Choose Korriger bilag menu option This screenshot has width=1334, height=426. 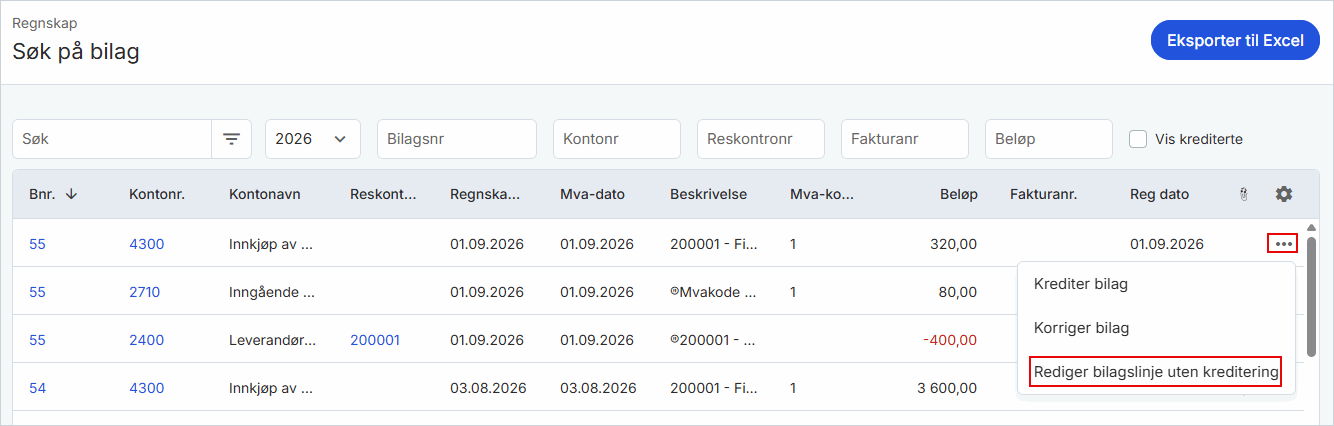[1081, 327]
